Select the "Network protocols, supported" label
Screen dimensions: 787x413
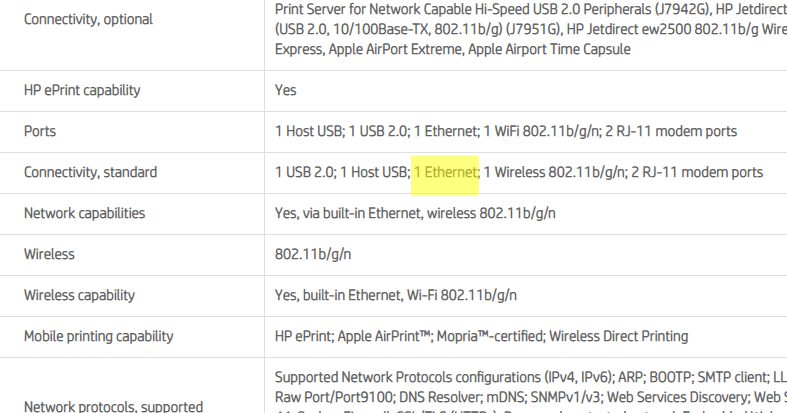point(113,406)
